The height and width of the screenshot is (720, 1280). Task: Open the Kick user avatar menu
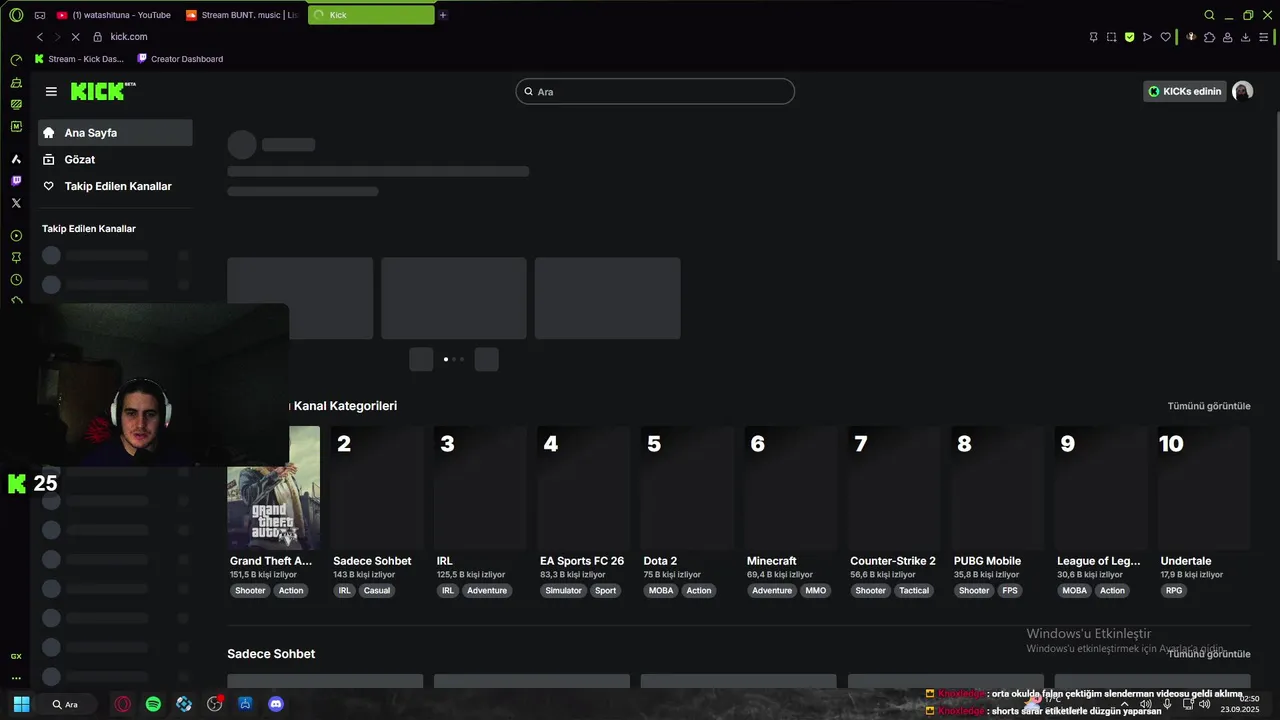[1242, 91]
